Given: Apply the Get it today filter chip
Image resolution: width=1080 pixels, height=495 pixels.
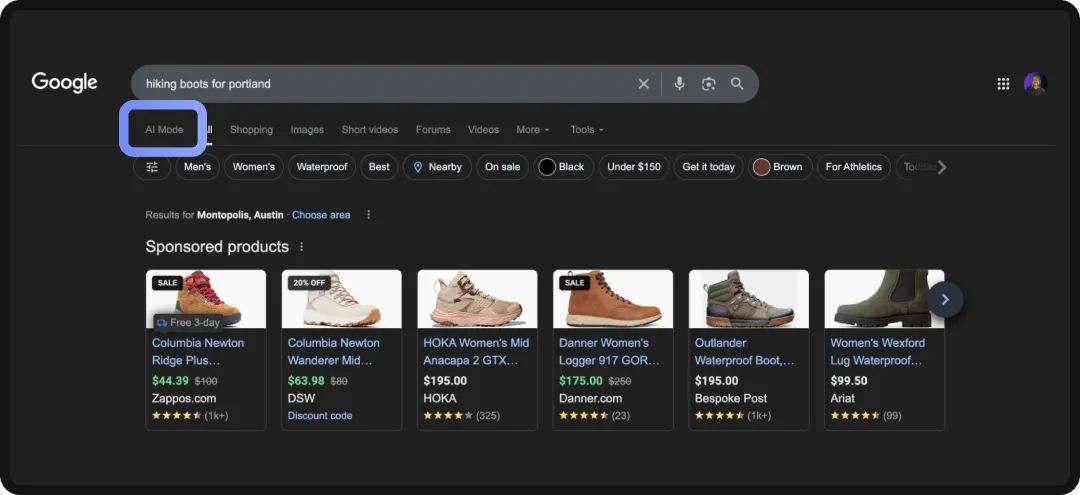Looking at the screenshot, I should [709, 167].
